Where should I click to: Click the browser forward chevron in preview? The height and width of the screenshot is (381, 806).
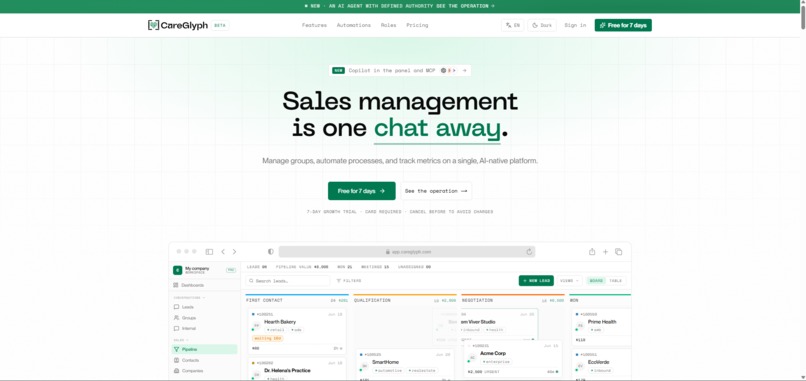234,252
